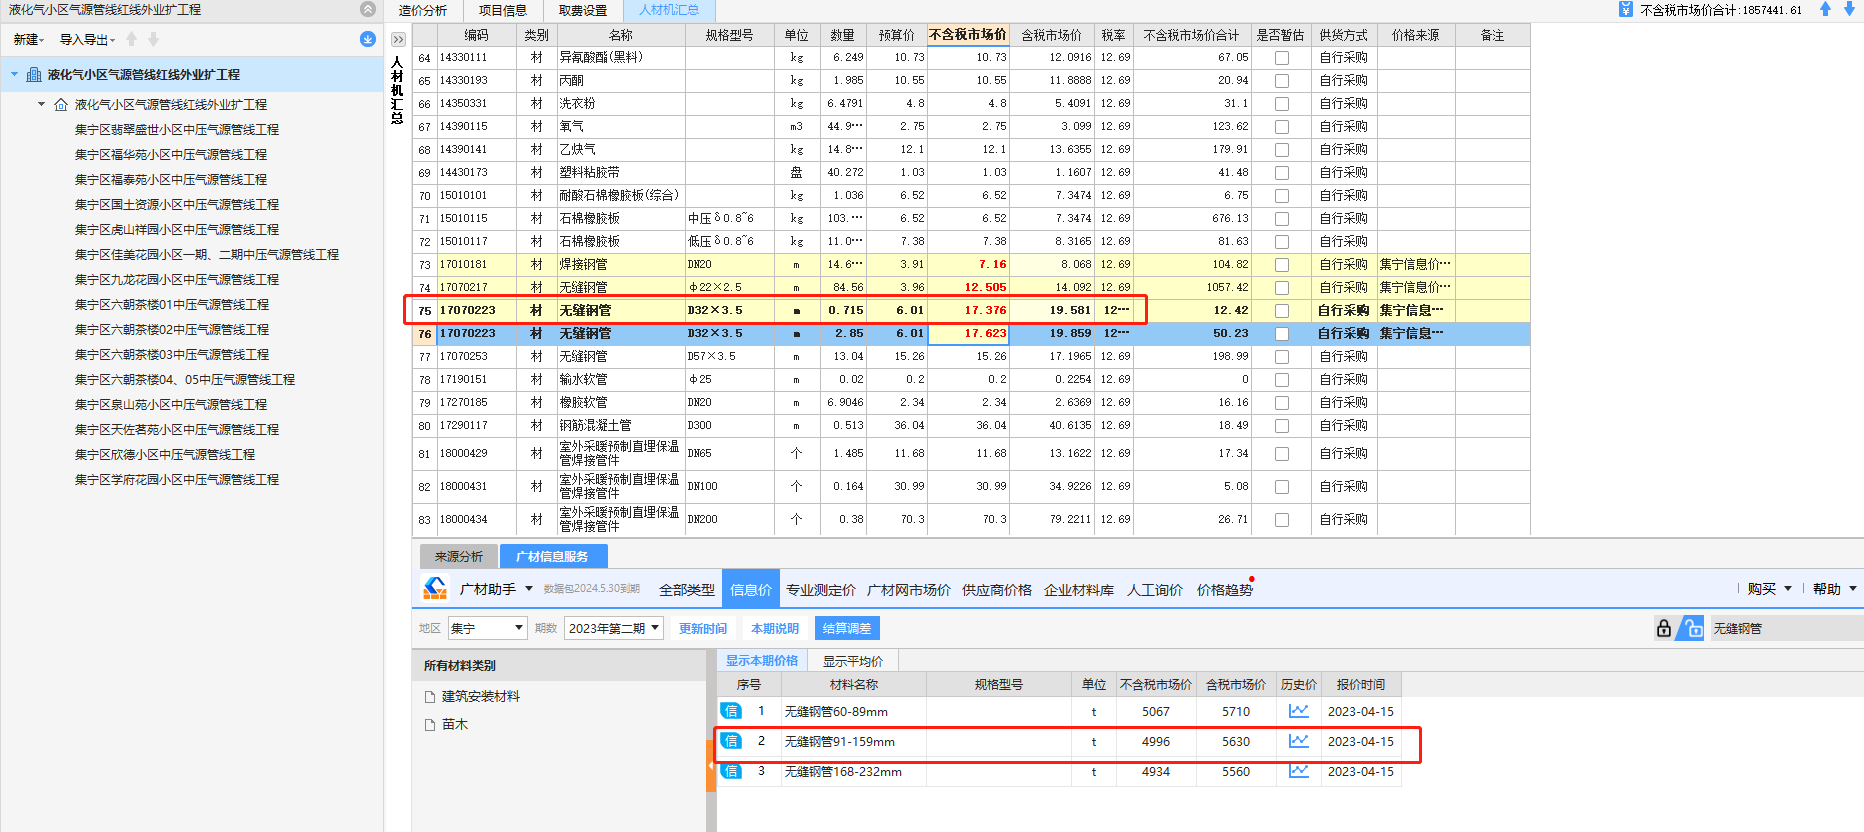Open history price chart for 无缝钢管60-89mm
Screen dimensions: 1864x832
pyautogui.click(x=1299, y=711)
